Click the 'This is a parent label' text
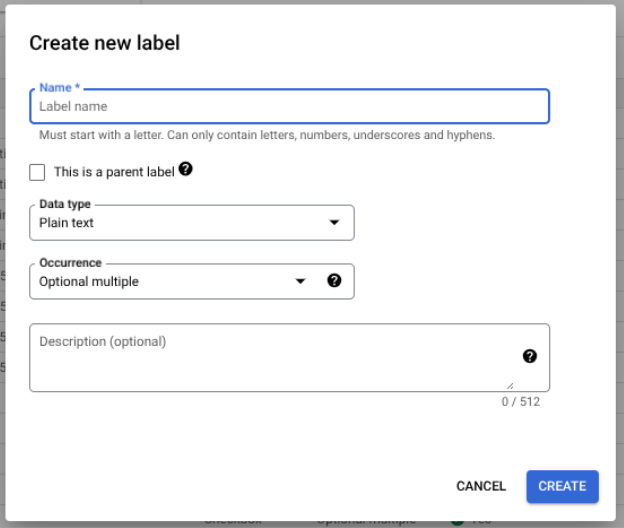Image resolution: width=624 pixels, height=528 pixels. 114,172
